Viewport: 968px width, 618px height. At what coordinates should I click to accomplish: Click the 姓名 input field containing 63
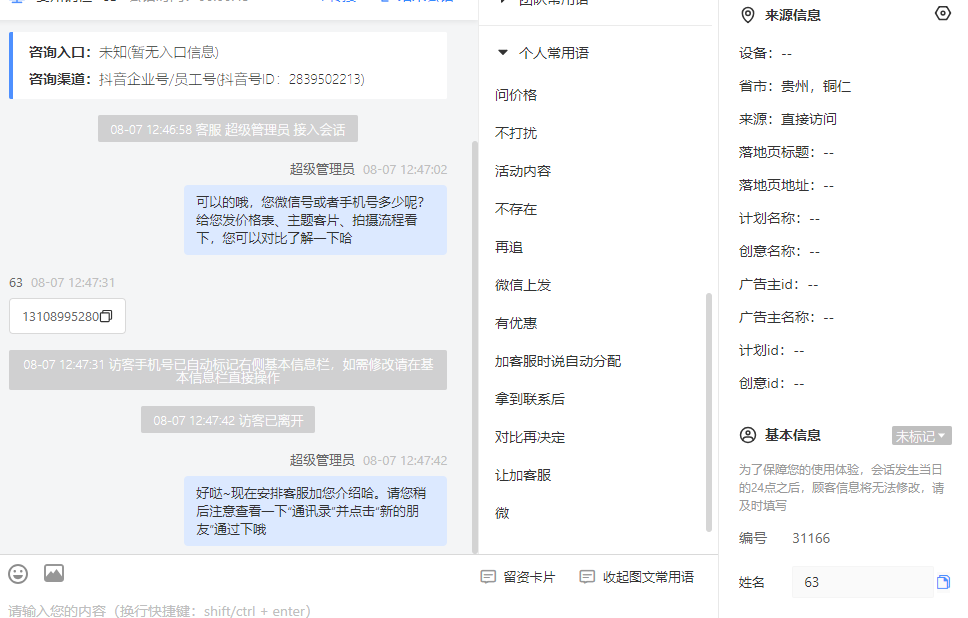862,582
